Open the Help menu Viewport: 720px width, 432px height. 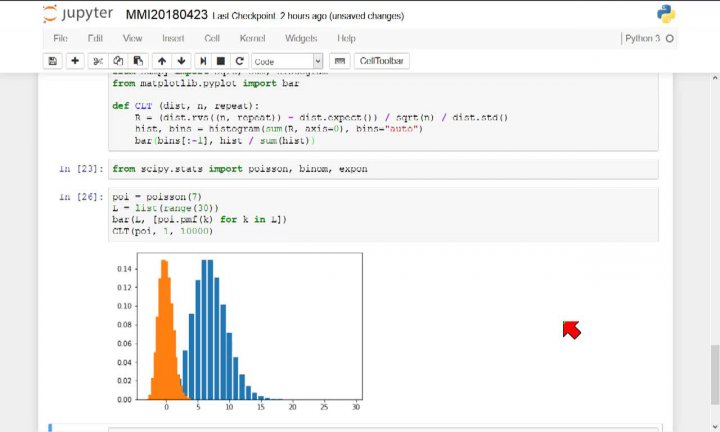click(346, 38)
